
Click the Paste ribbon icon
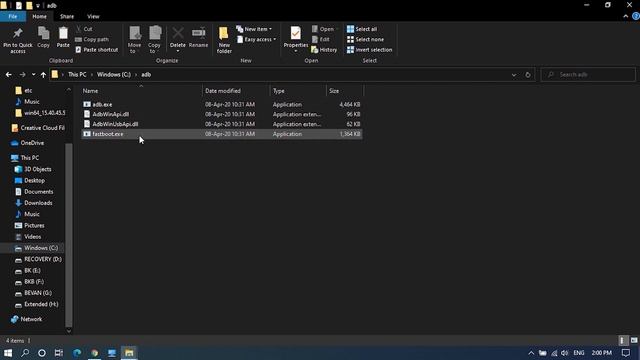[63, 38]
